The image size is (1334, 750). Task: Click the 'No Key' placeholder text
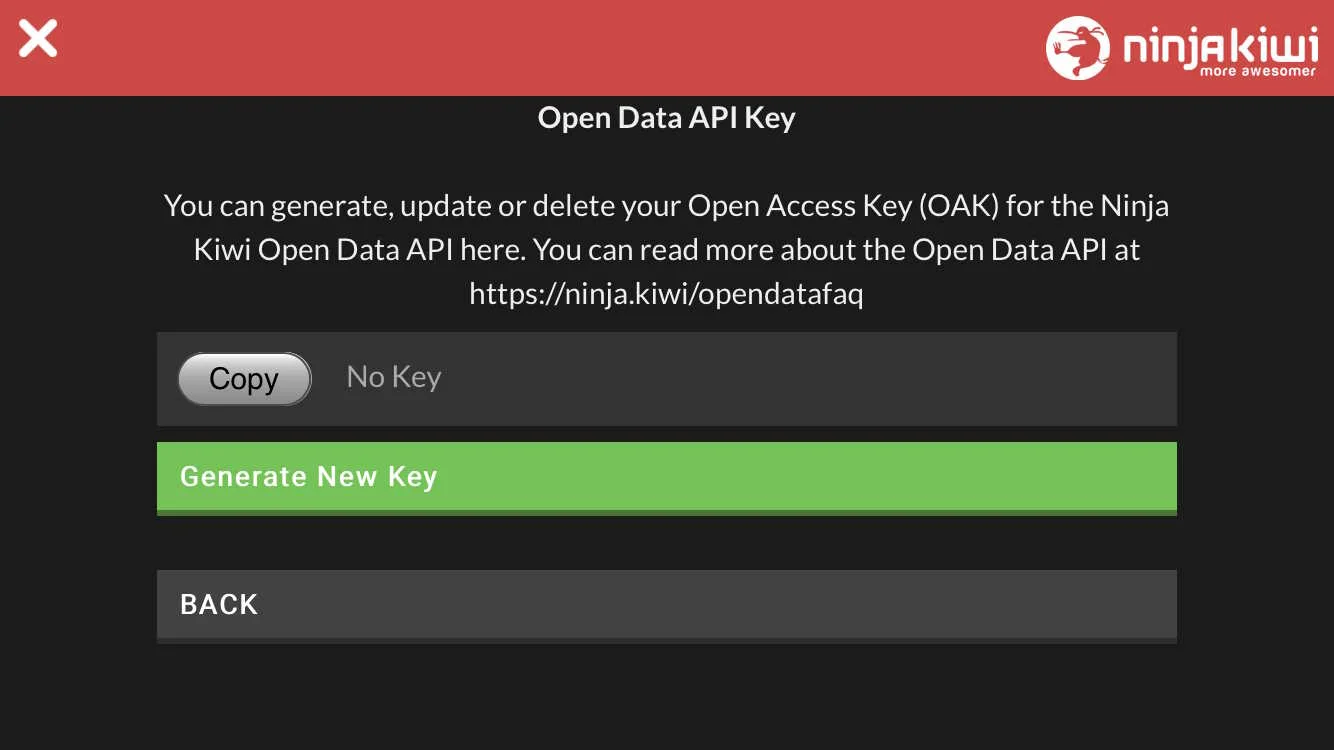[393, 377]
